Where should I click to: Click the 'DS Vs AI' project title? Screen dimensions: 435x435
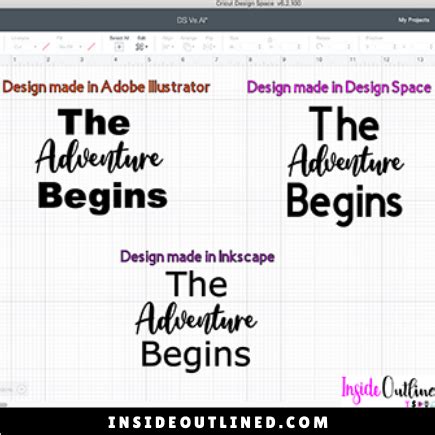click(x=192, y=20)
